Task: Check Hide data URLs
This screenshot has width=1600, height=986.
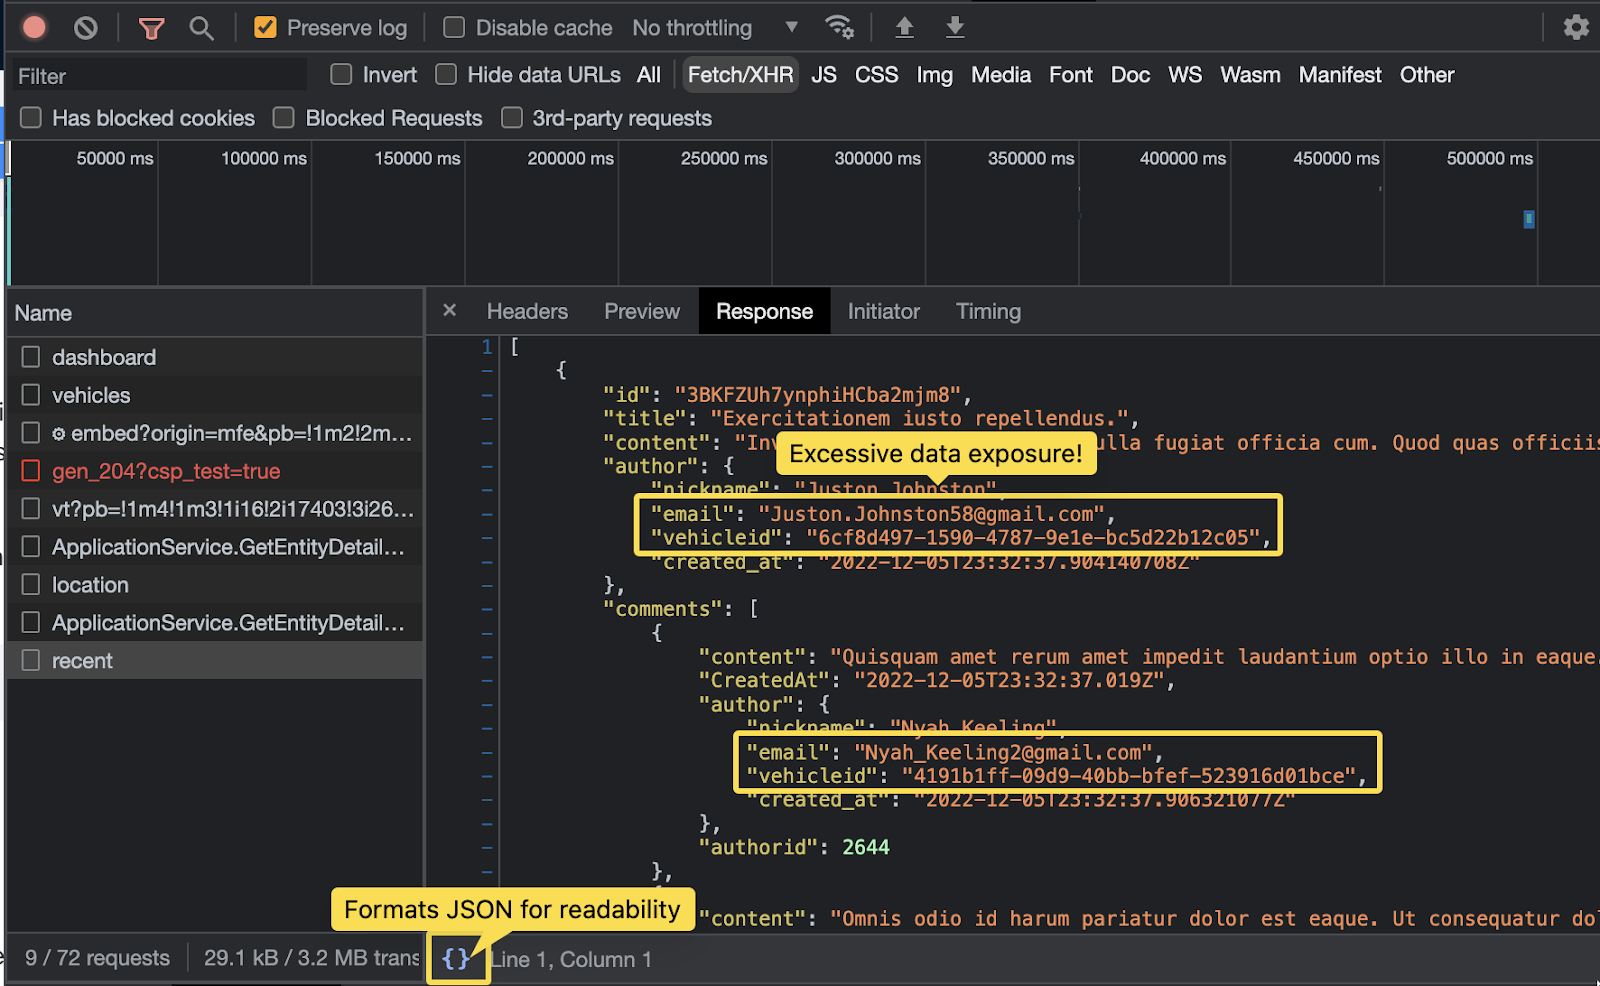Action: click(x=446, y=75)
